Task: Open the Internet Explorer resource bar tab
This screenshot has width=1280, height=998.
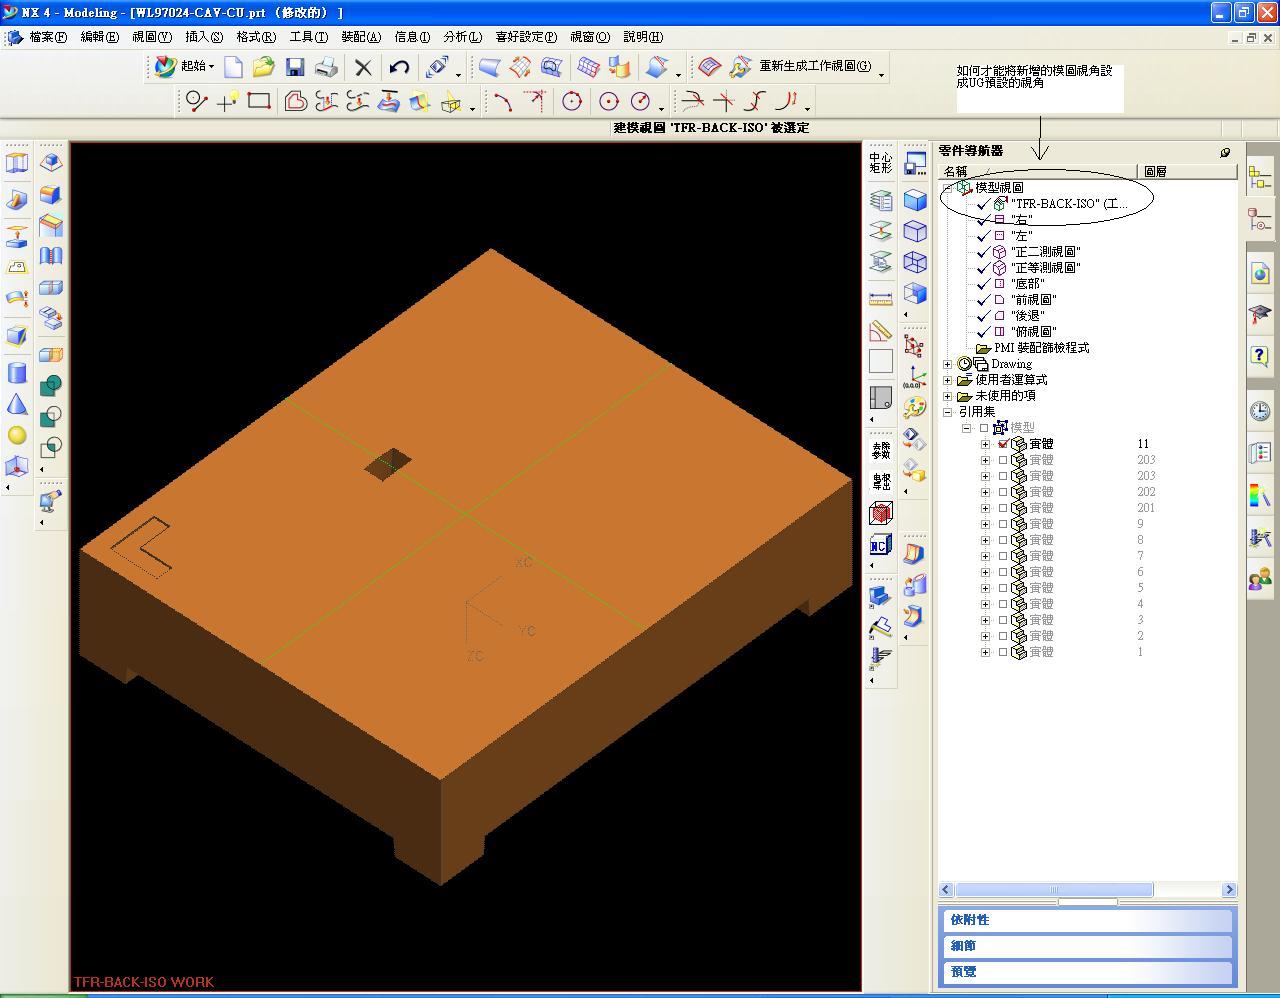Action: tap(1260, 273)
